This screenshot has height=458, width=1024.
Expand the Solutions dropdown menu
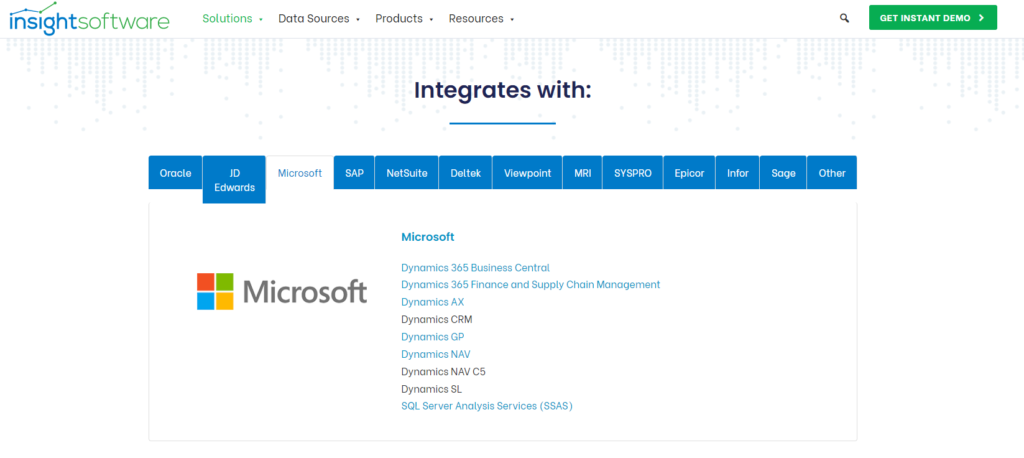(x=232, y=19)
